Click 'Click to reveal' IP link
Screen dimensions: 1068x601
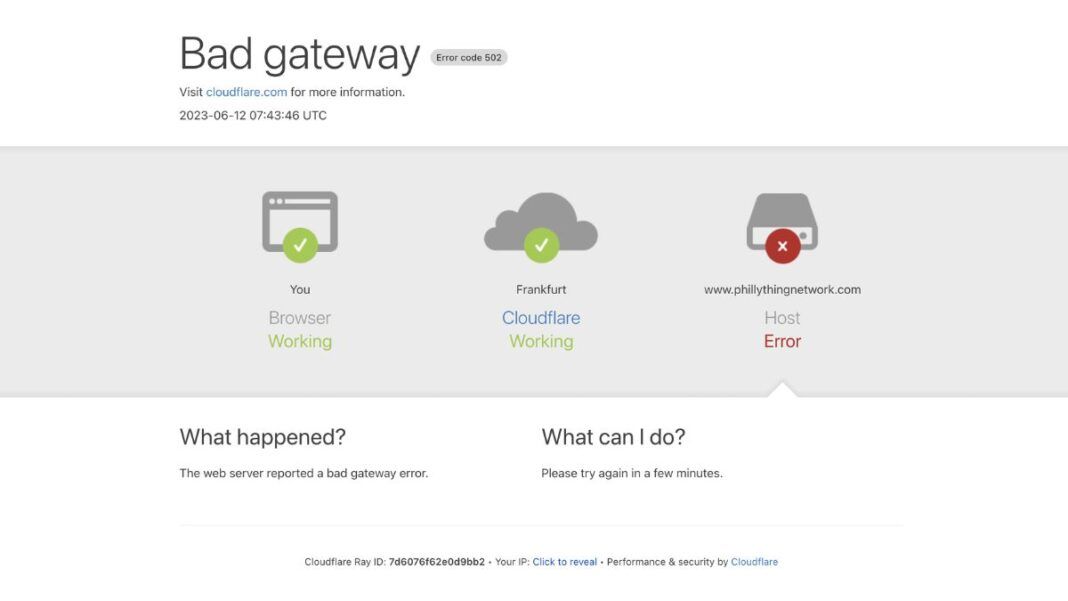point(565,562)
